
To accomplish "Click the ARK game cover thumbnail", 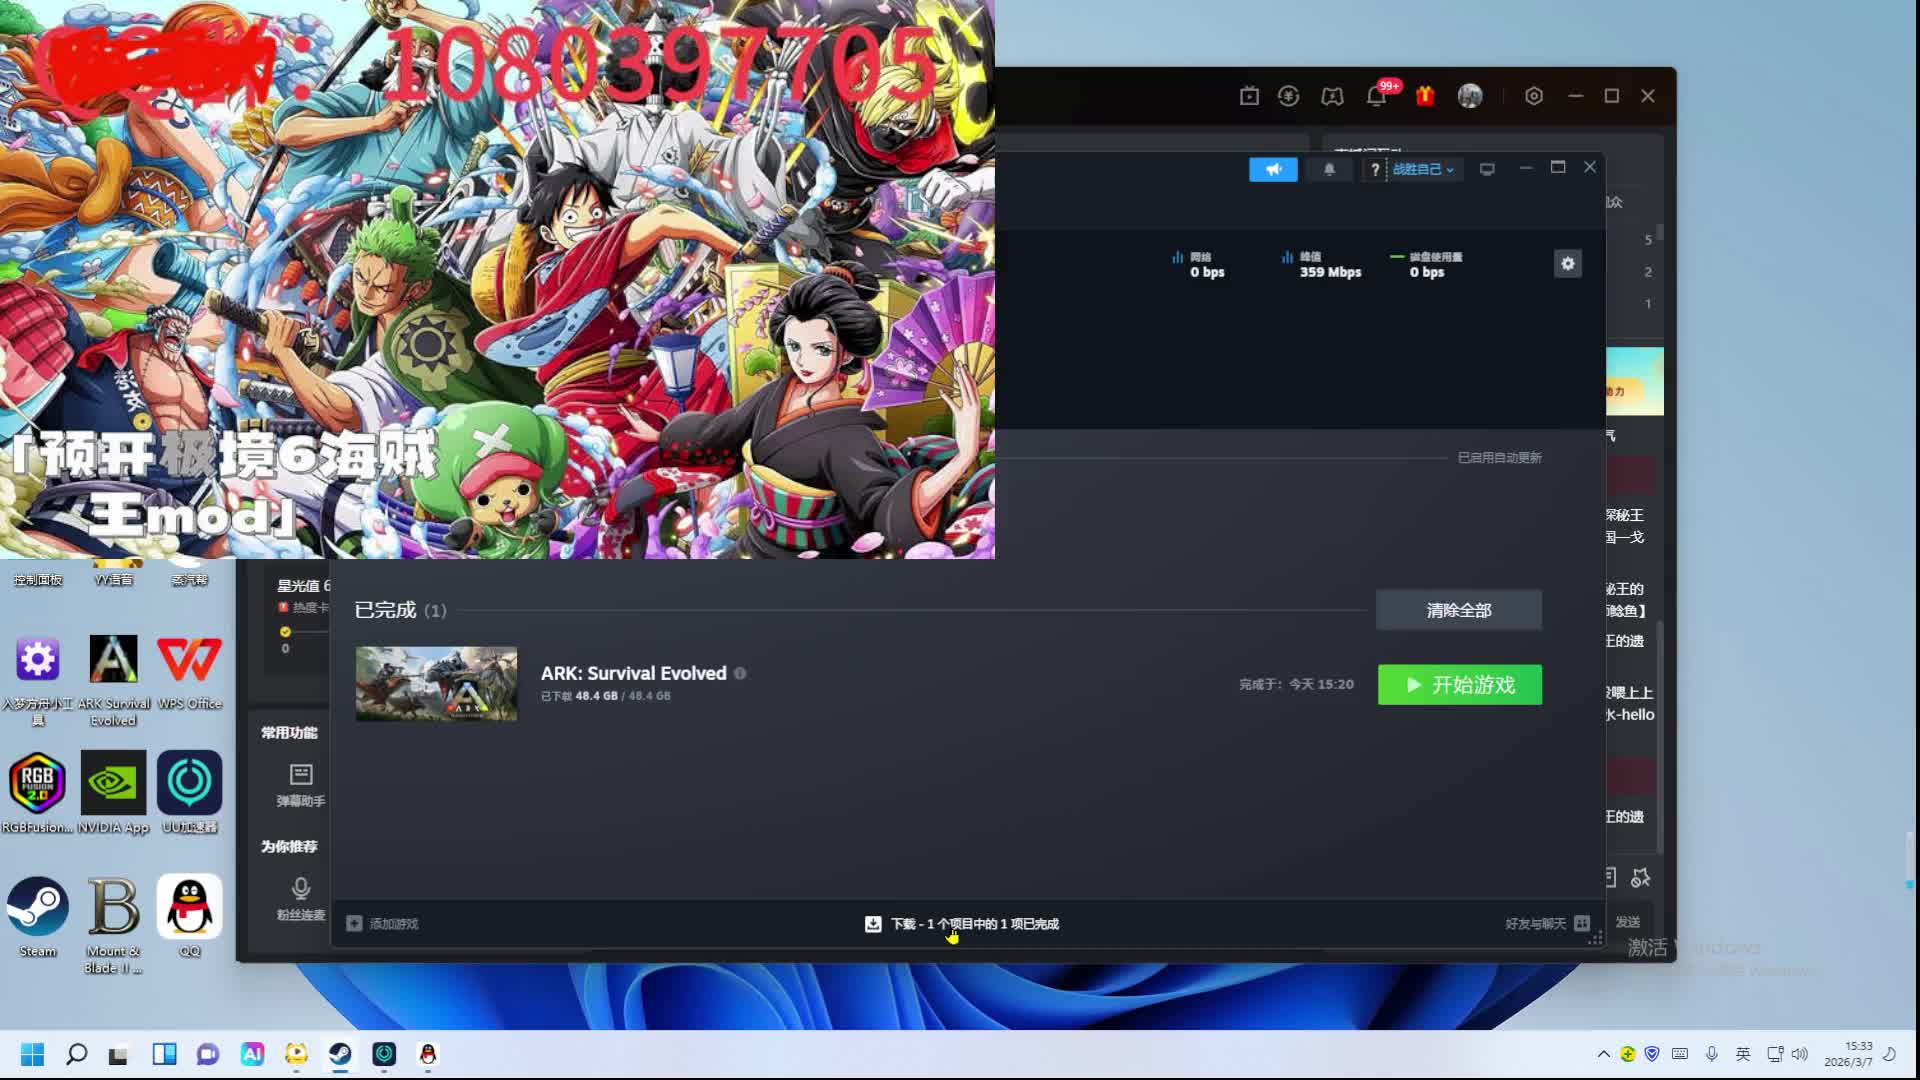I will point(436,684).
